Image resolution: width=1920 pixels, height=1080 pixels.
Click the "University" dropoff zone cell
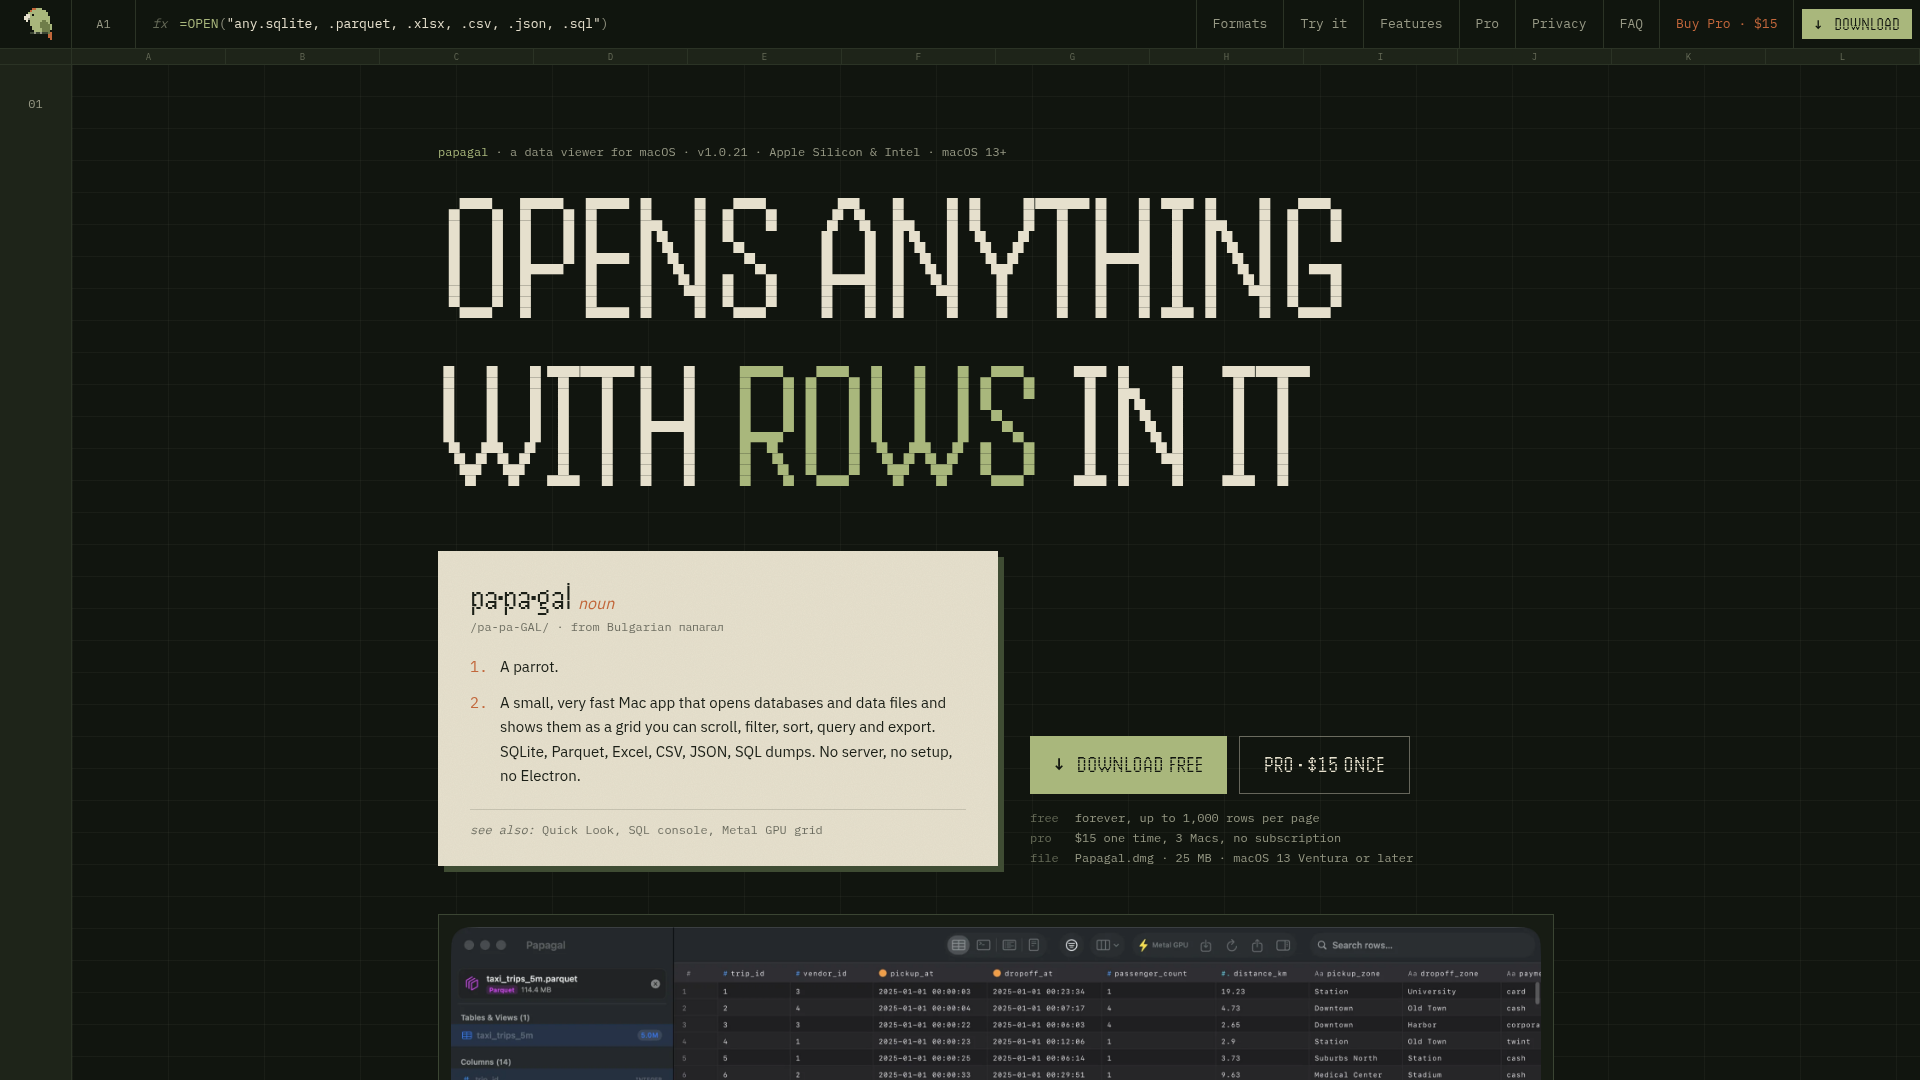(x=1432, y=992)
